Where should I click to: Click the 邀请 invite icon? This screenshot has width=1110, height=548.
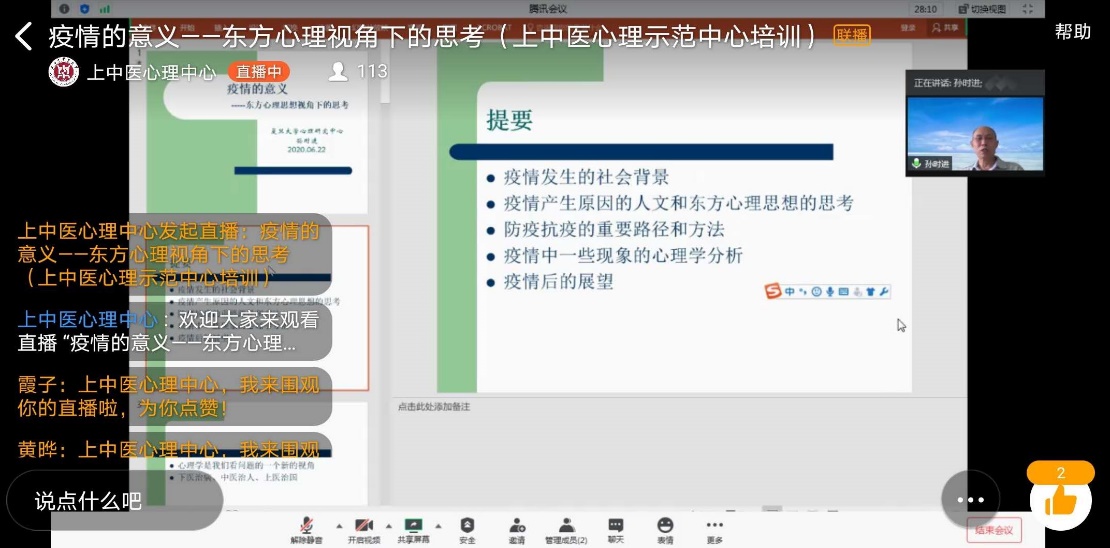pos(517,529)
